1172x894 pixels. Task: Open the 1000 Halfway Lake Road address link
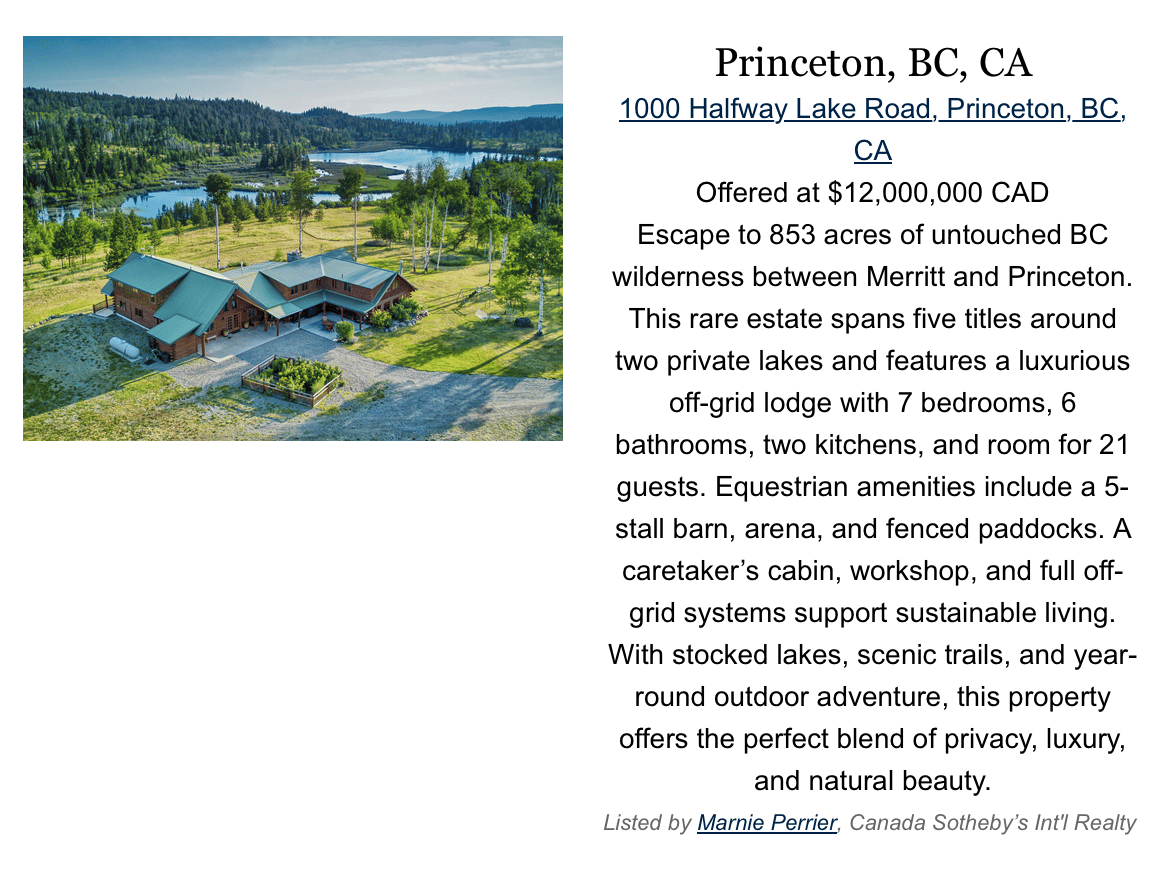pos(872,129)
